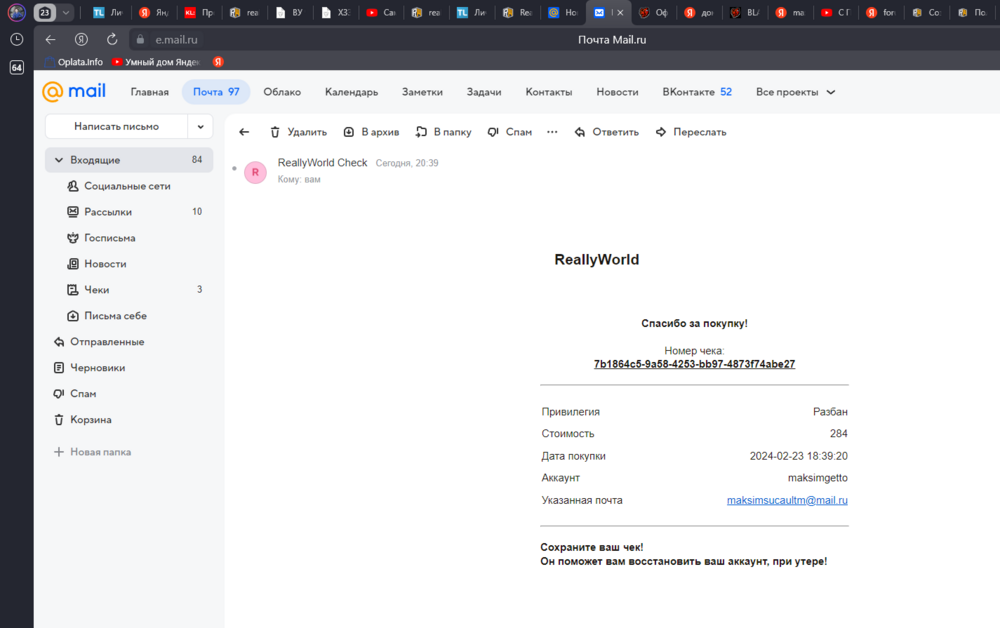Open browser history clock icon in sidebar
1000x628 pixels.
click(x=17, y=40)
